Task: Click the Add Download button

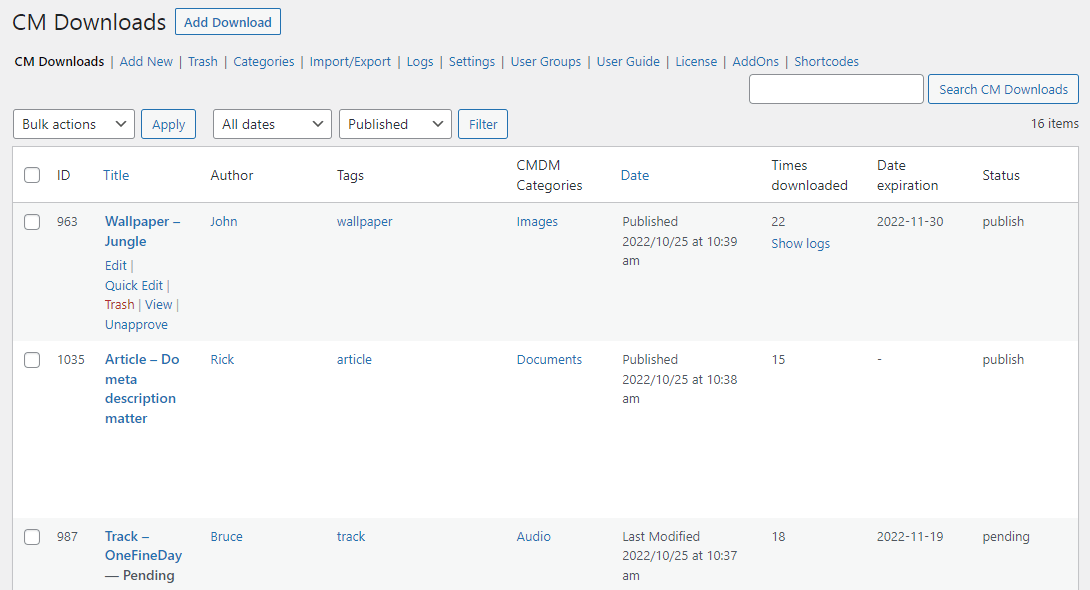Action: 227,22
